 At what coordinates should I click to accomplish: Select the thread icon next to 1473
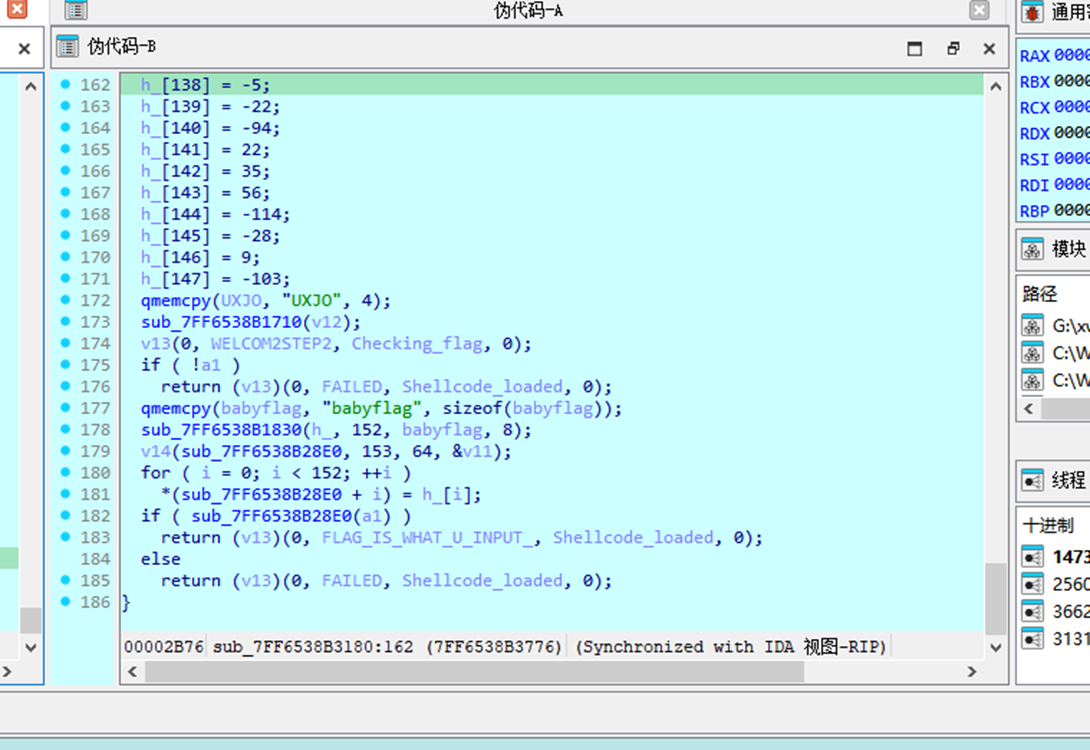tap(1032, 557)
